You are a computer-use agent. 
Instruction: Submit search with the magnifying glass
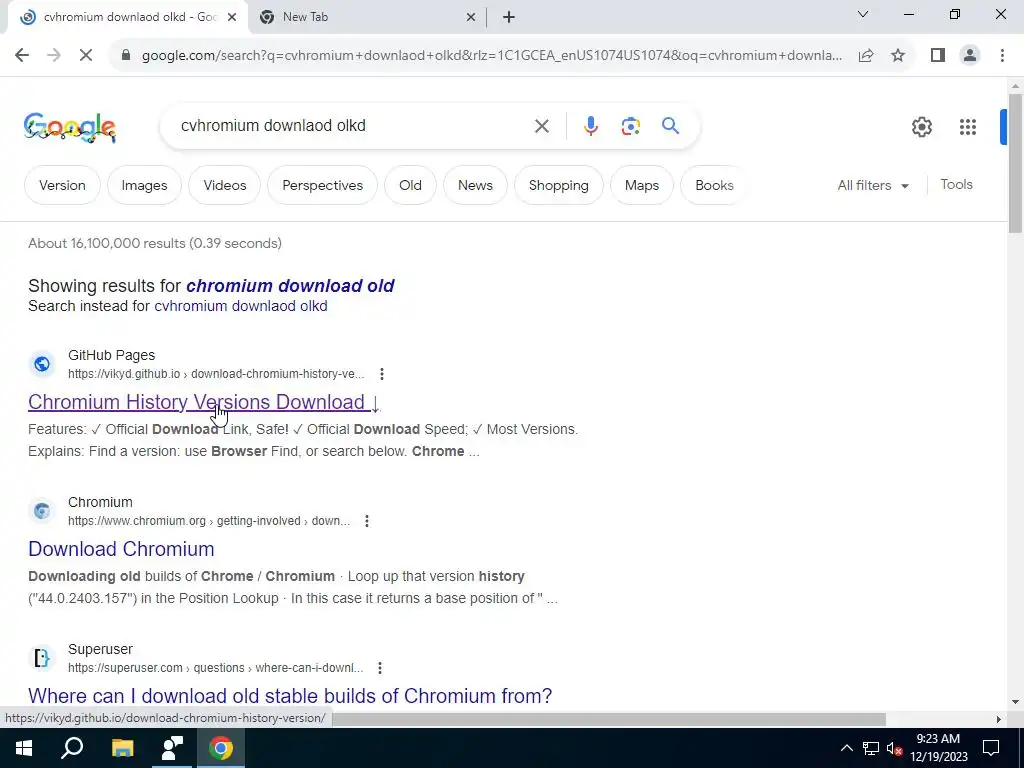[670, 125]
